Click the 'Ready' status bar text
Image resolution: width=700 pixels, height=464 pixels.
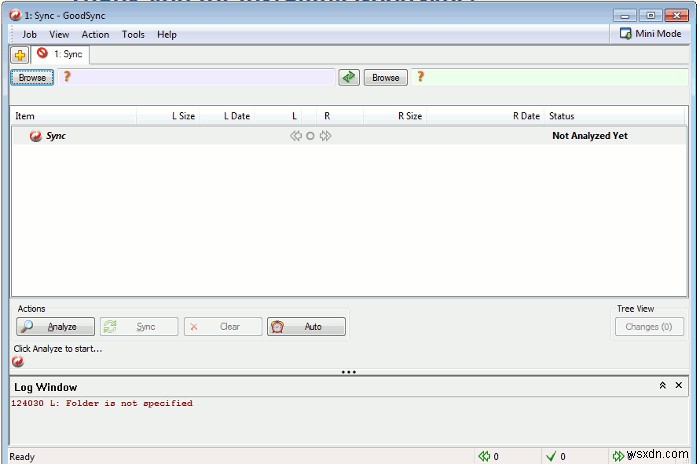point(22,457)
